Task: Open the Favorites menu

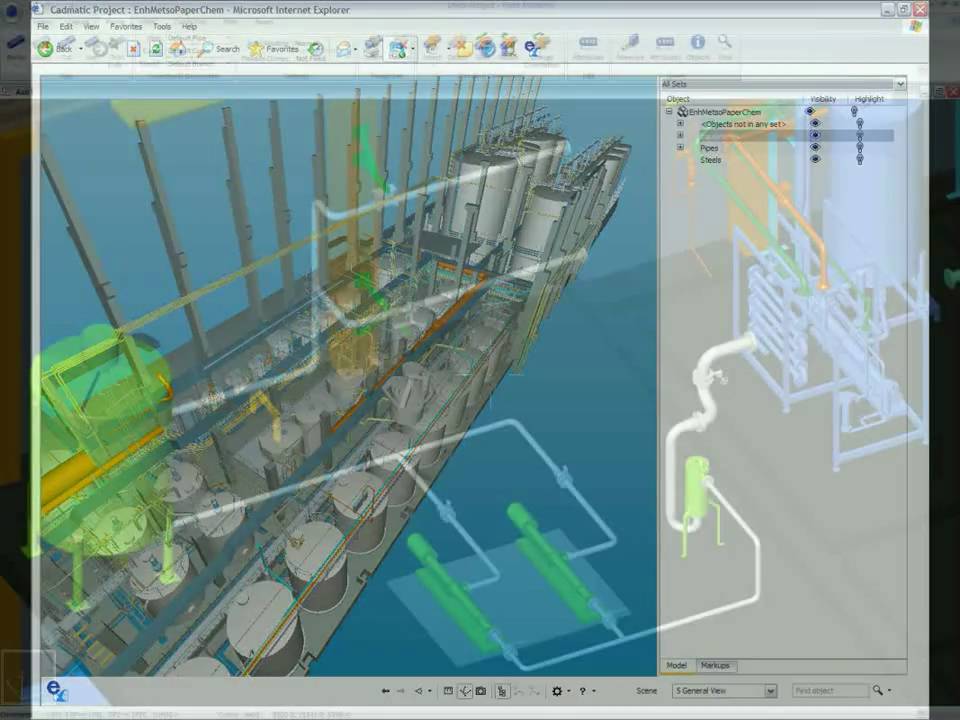Action: [x=126, y=26]
